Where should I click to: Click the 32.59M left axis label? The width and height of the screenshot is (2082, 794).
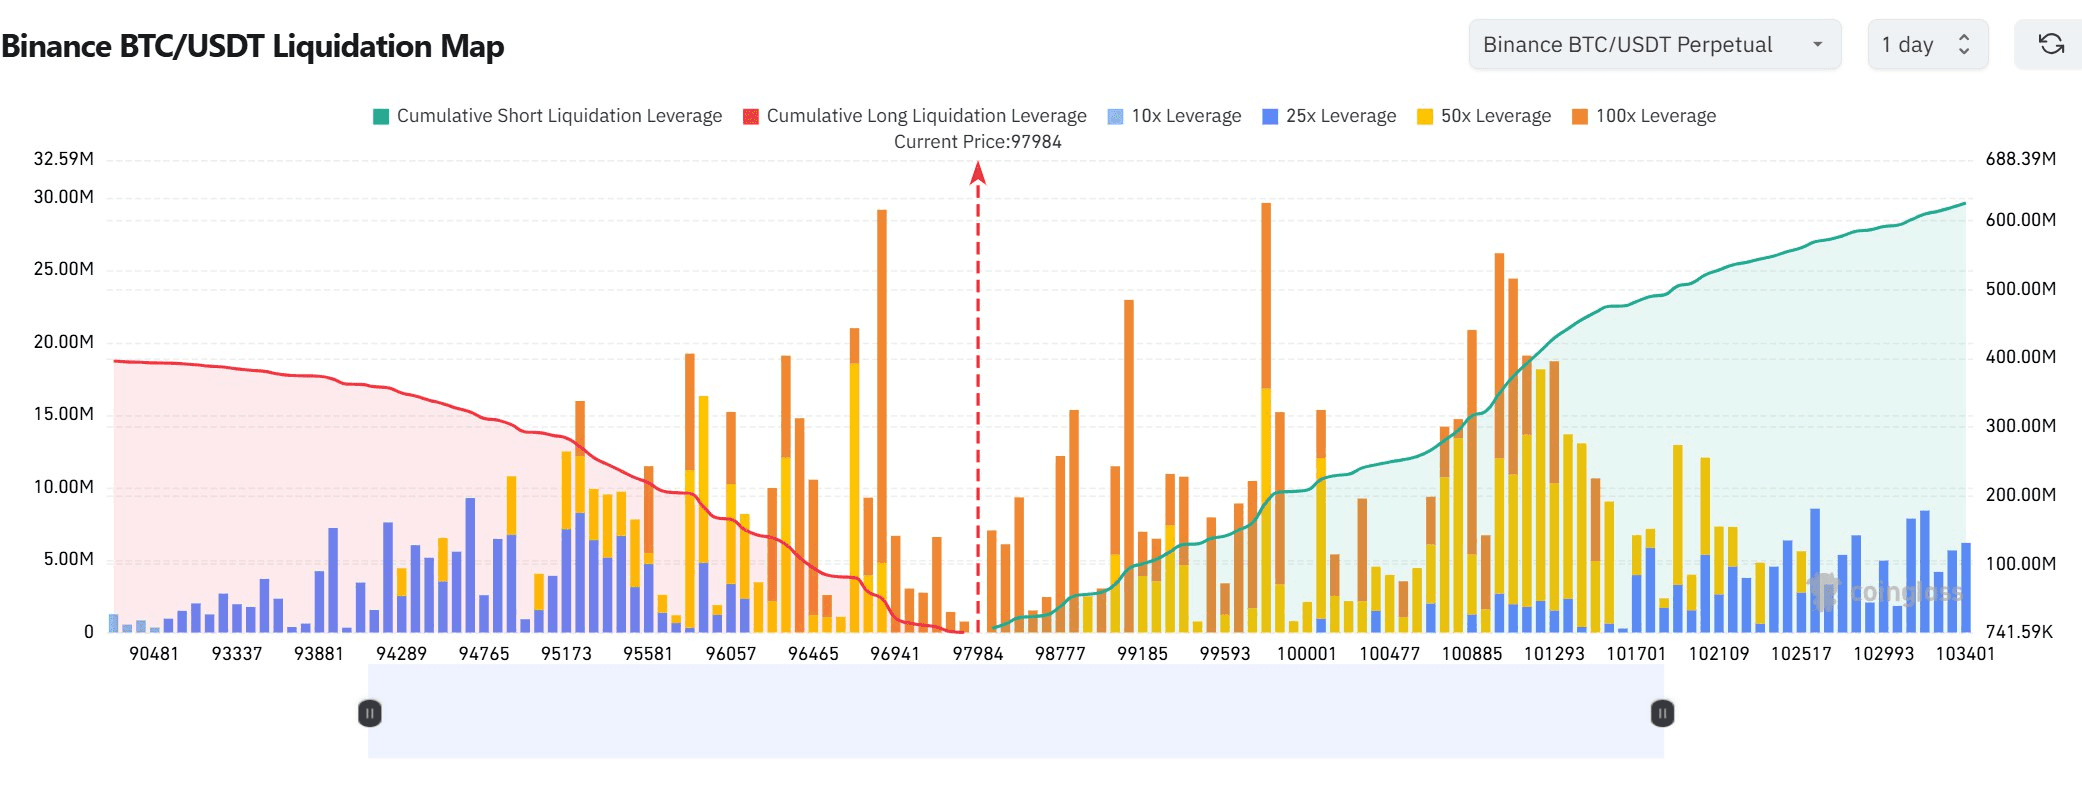click(x=64, y=159)
